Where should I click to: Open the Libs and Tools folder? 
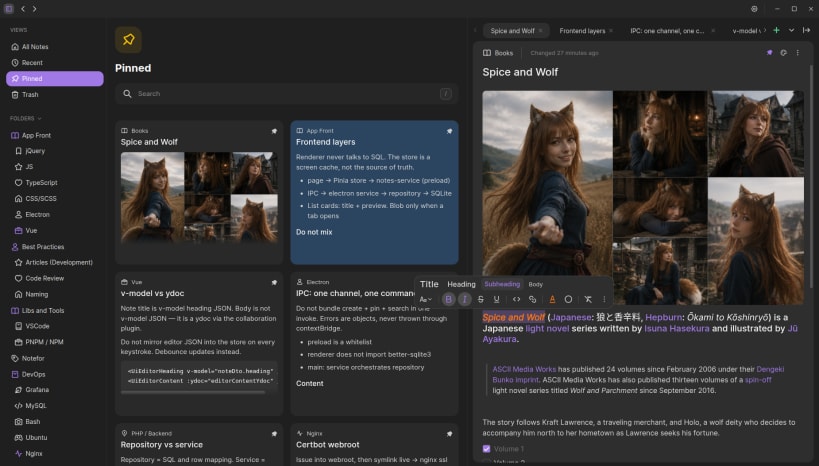click(x=55, y=310)
